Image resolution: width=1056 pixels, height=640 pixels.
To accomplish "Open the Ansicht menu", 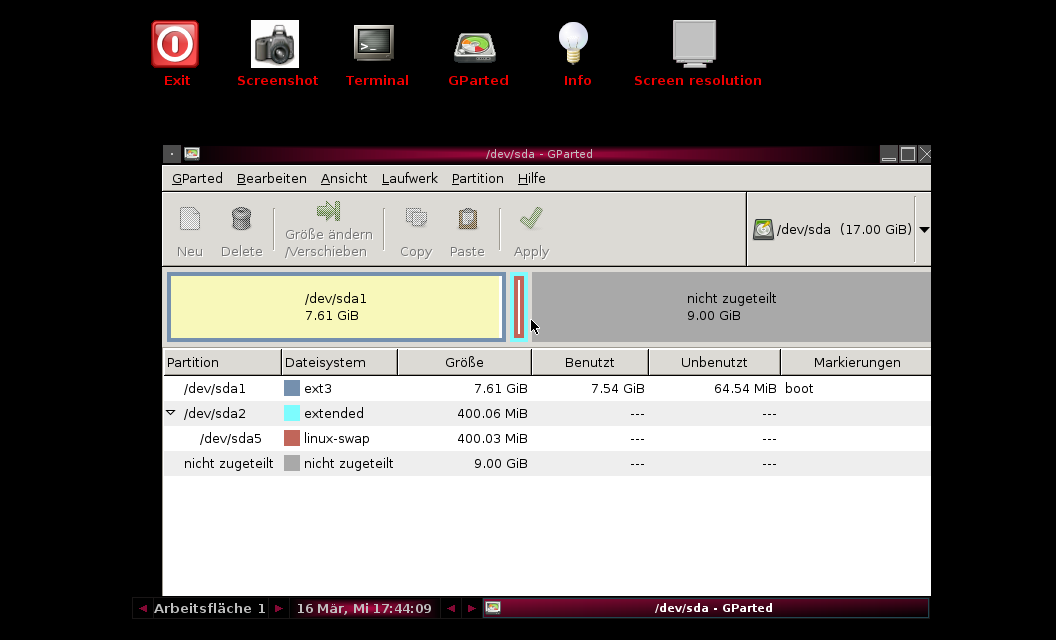I will point(344,179).
